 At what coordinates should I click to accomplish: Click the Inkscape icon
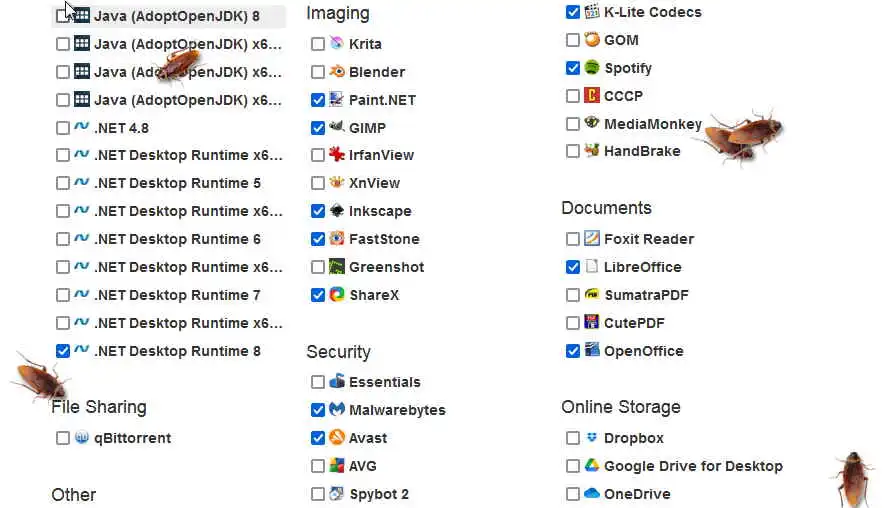point(337,210)
